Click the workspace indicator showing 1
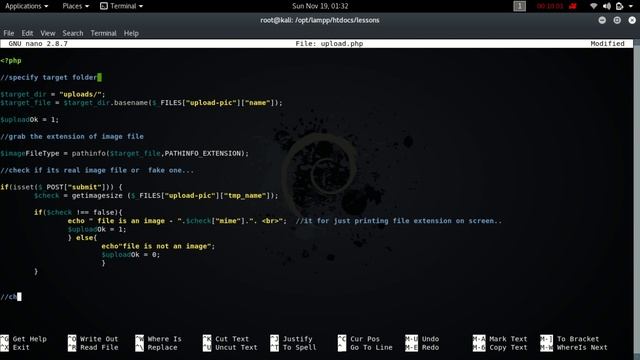The image size is (640, 360). coord(519,6)
